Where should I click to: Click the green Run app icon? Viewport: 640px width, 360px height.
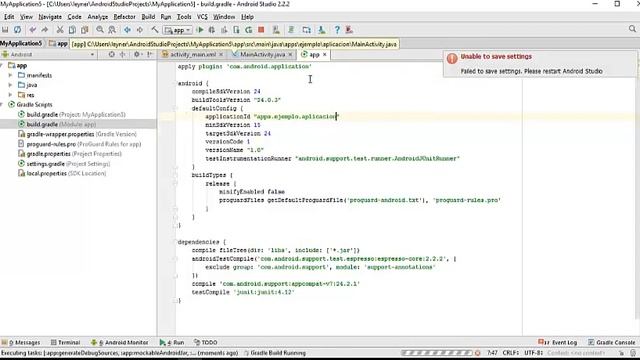point(200,30)
